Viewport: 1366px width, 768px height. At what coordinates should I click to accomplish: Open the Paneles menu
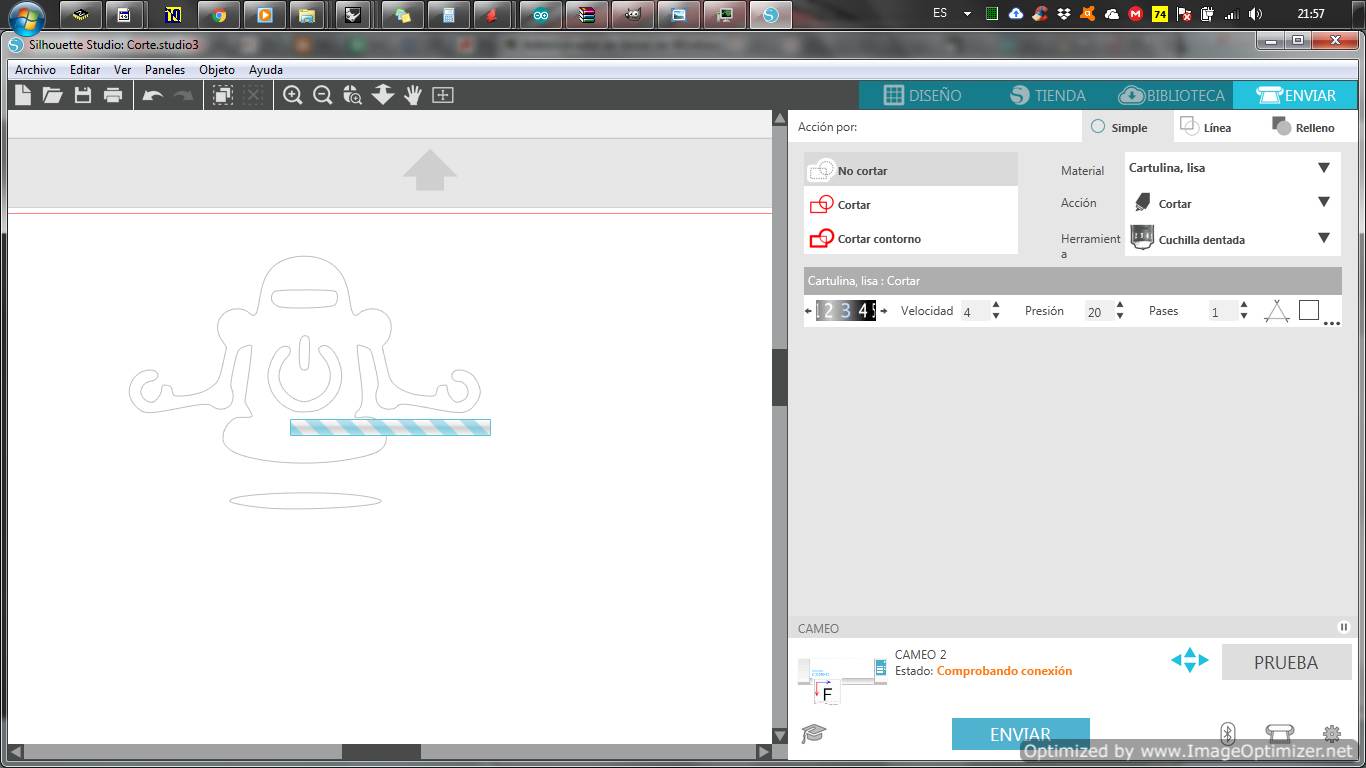165,70
